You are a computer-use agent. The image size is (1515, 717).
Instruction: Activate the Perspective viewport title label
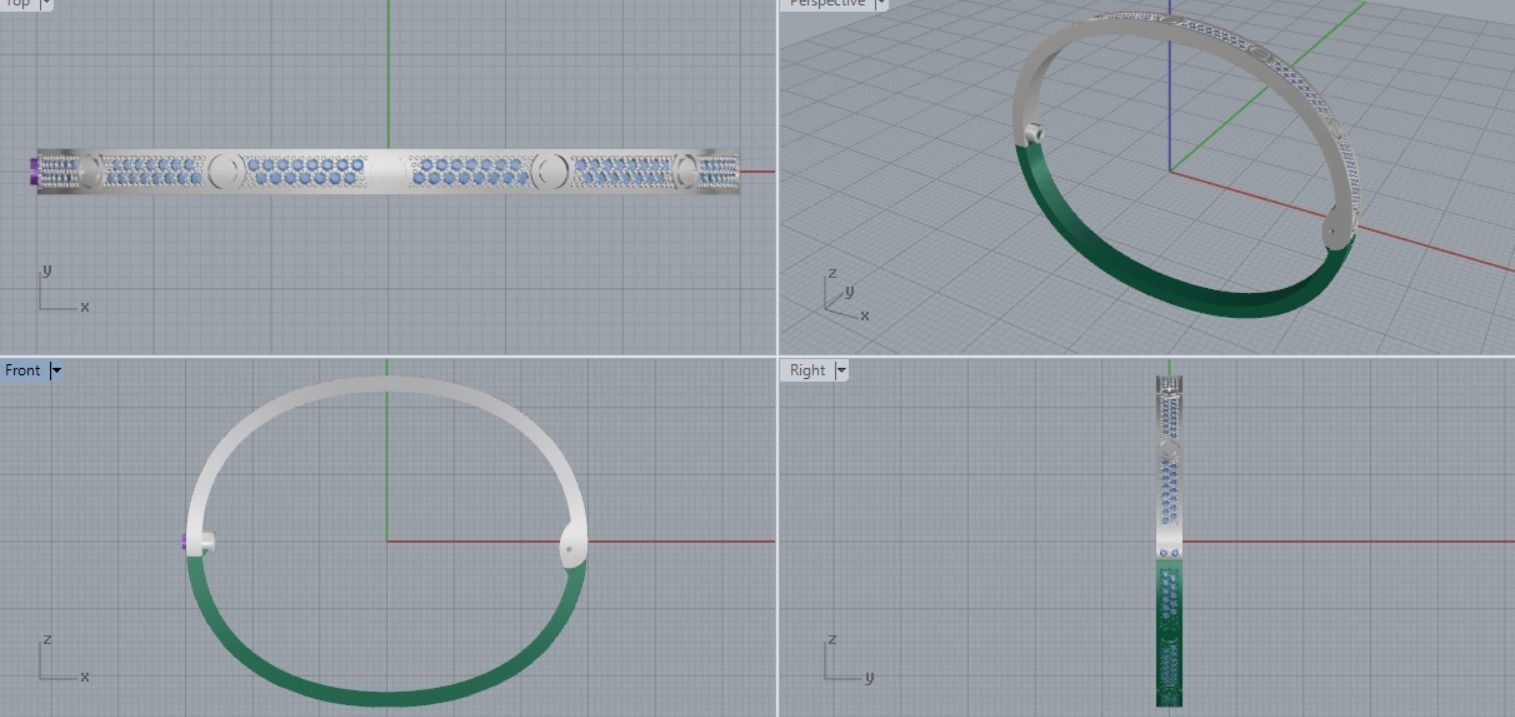pos(827,3)
